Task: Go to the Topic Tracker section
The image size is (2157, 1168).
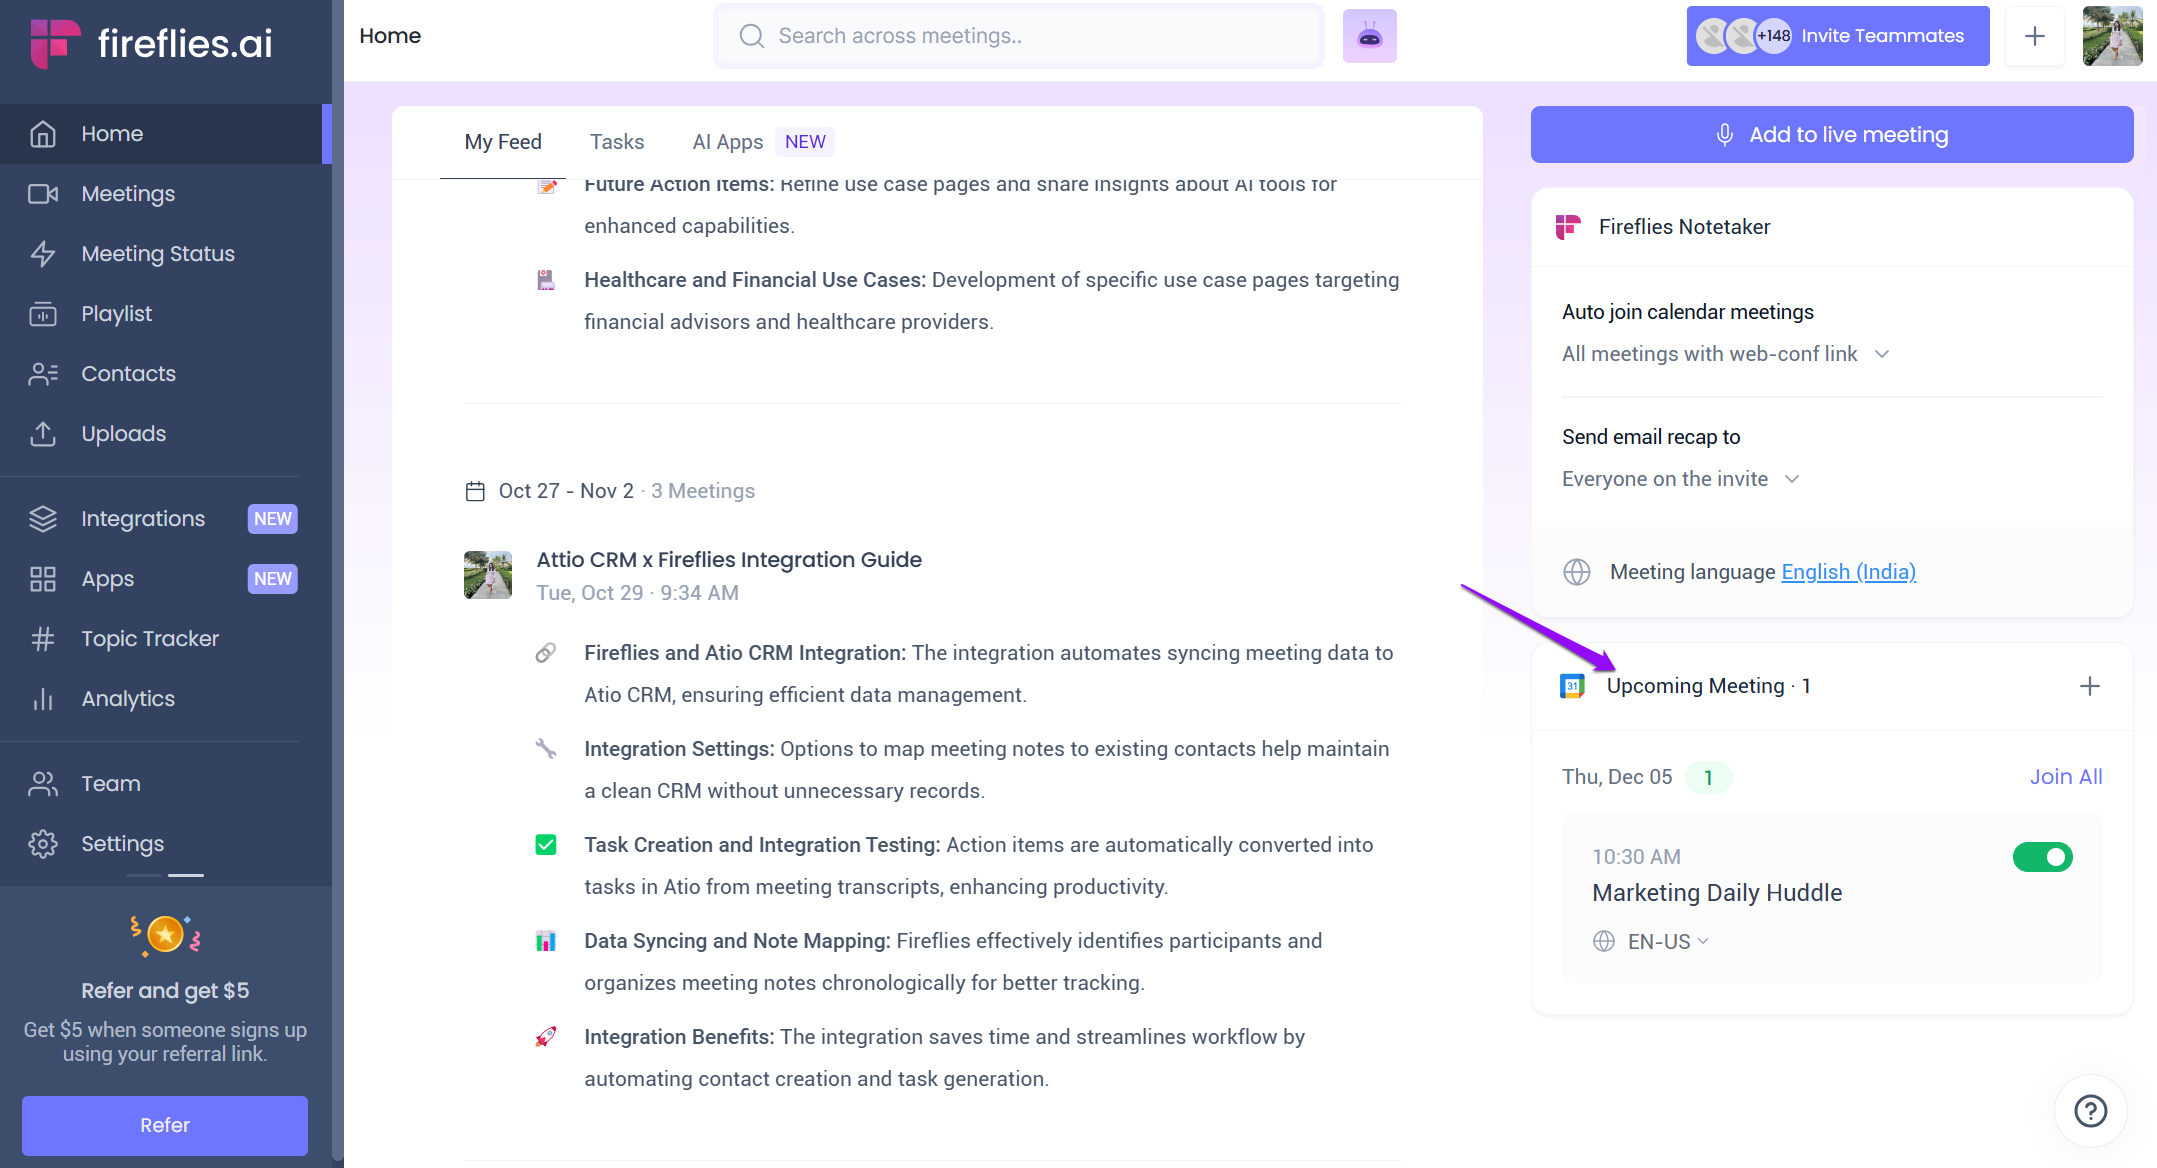Action: coord(149,639)
